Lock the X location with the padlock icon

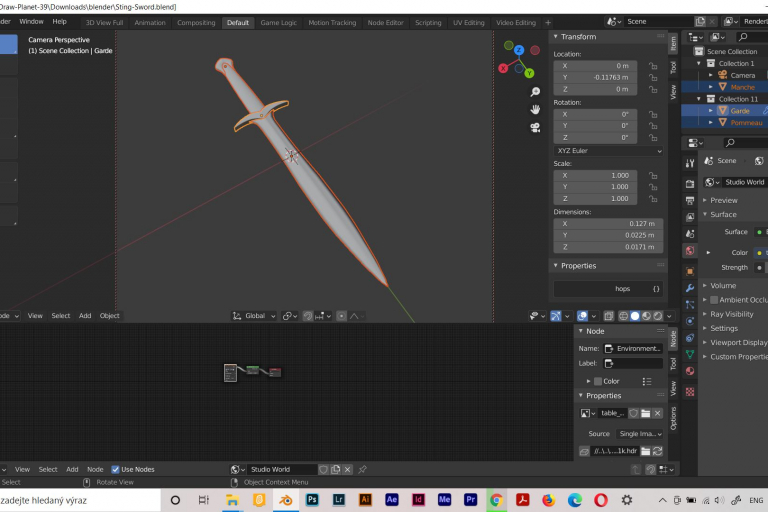point(652,66)
